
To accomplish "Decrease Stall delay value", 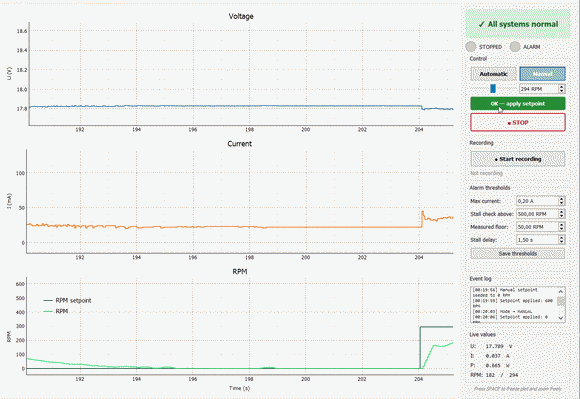I will coord(562,242).
